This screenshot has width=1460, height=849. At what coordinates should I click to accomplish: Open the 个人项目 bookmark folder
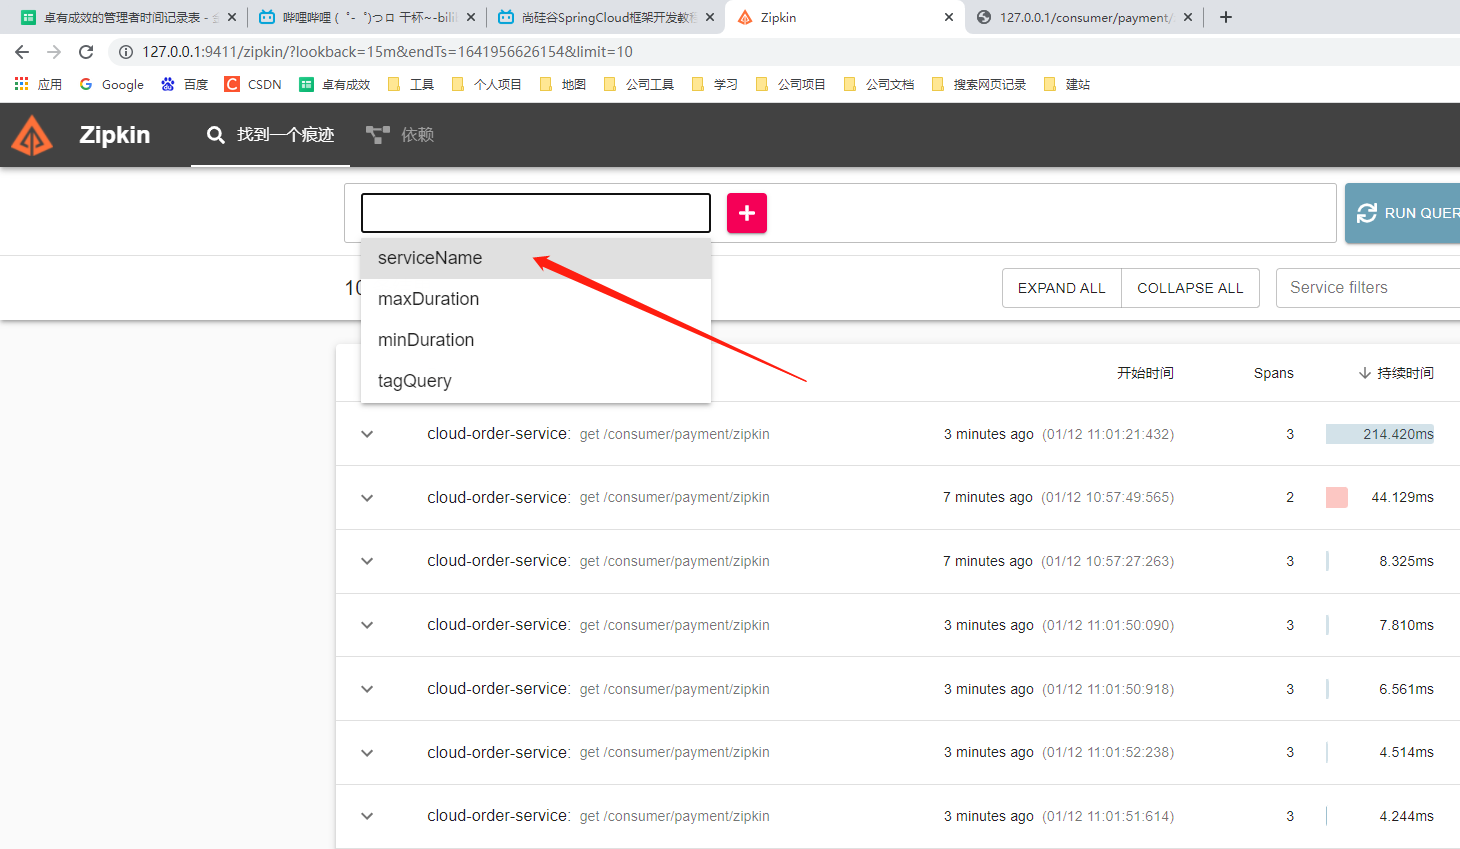pyautogui.click(x=486, y=84)
